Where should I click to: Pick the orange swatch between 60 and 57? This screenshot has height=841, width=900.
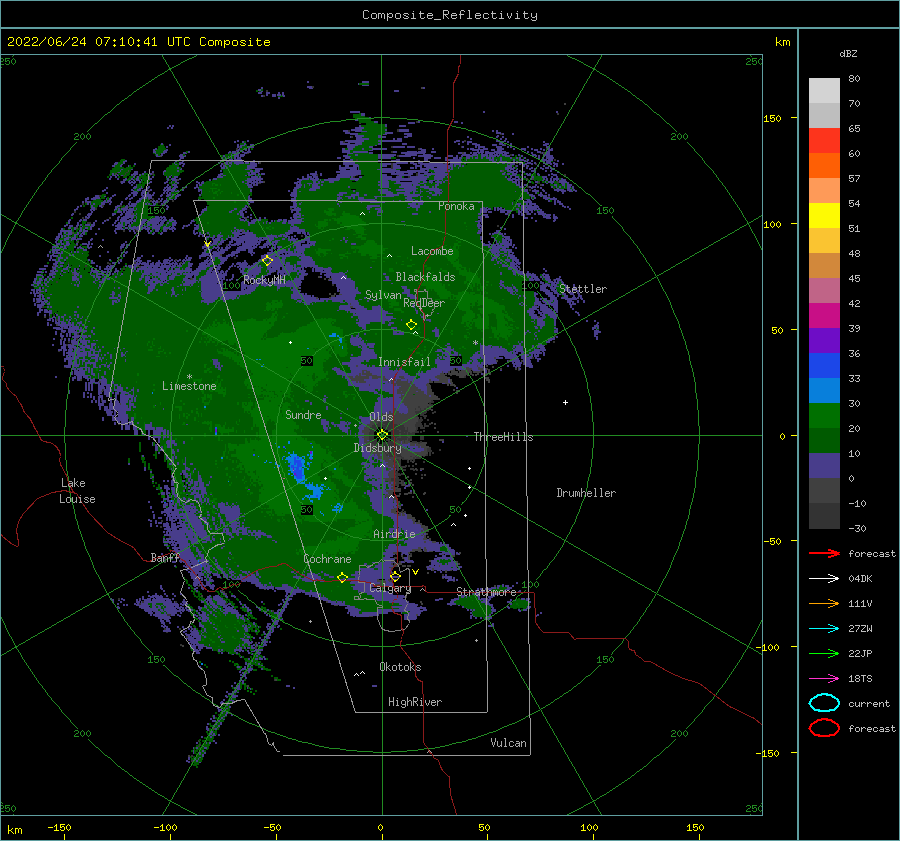tap(824, 165)
